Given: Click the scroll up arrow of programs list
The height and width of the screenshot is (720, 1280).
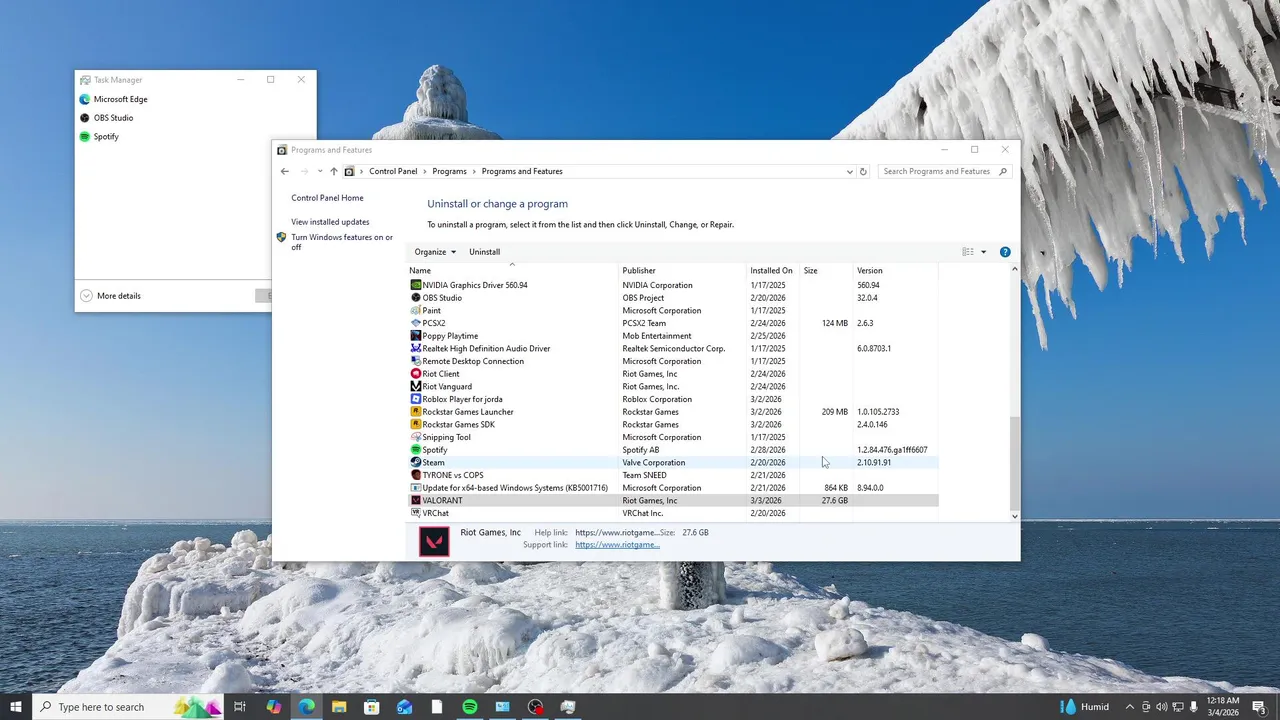Looking at the screenshot, I should pyautogui.click(x=1015, y=269).
